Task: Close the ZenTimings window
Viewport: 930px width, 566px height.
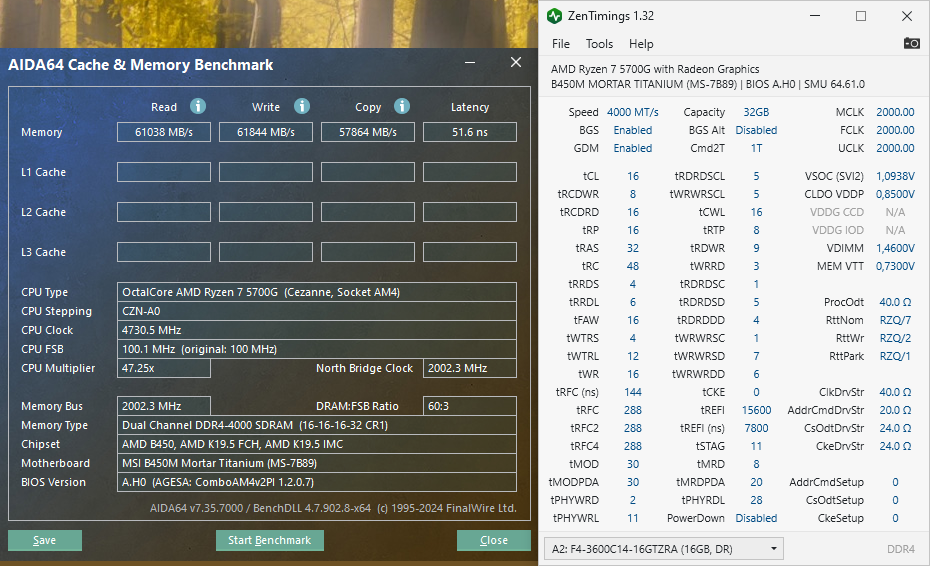Action: coord(907,16)
